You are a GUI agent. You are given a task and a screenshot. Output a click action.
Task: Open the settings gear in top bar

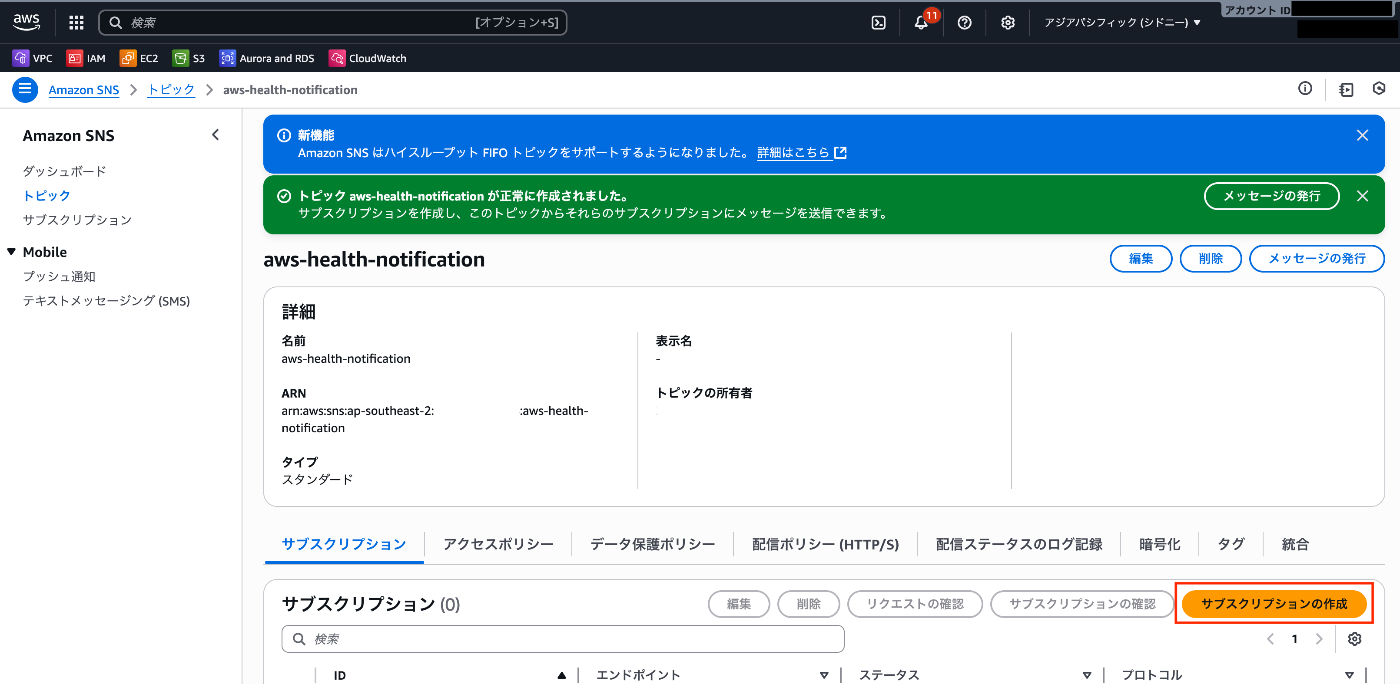pos(1008,22)
